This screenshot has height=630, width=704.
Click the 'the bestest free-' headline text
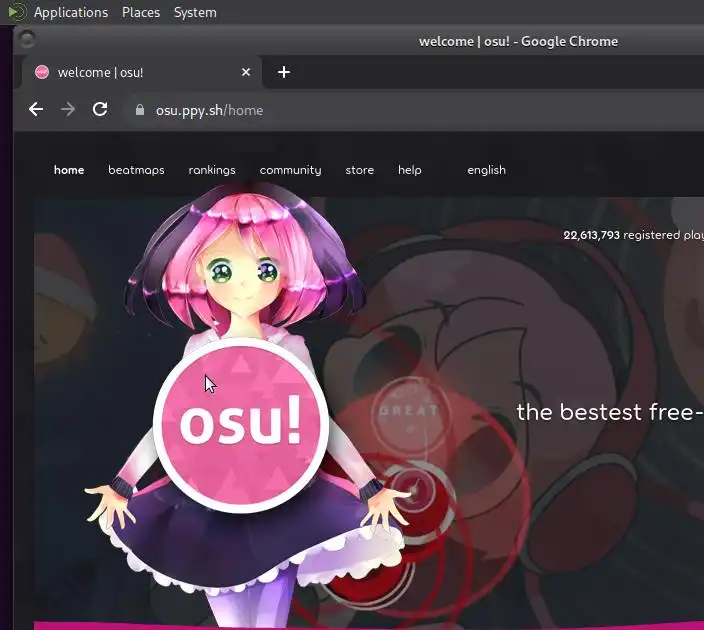610,412
